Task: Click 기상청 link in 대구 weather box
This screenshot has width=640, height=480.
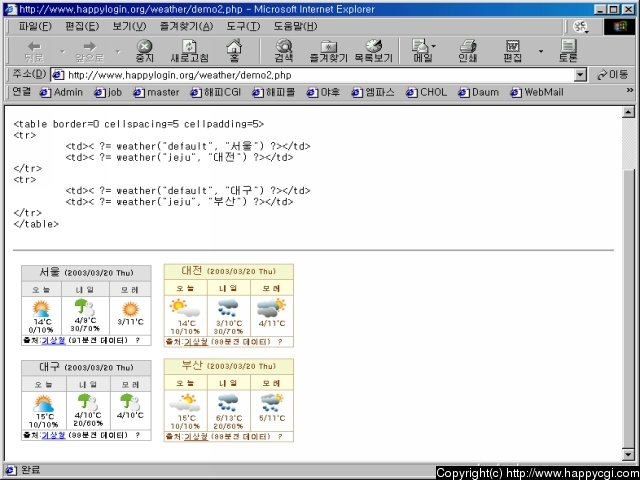Action: click(x=53, y=435)
